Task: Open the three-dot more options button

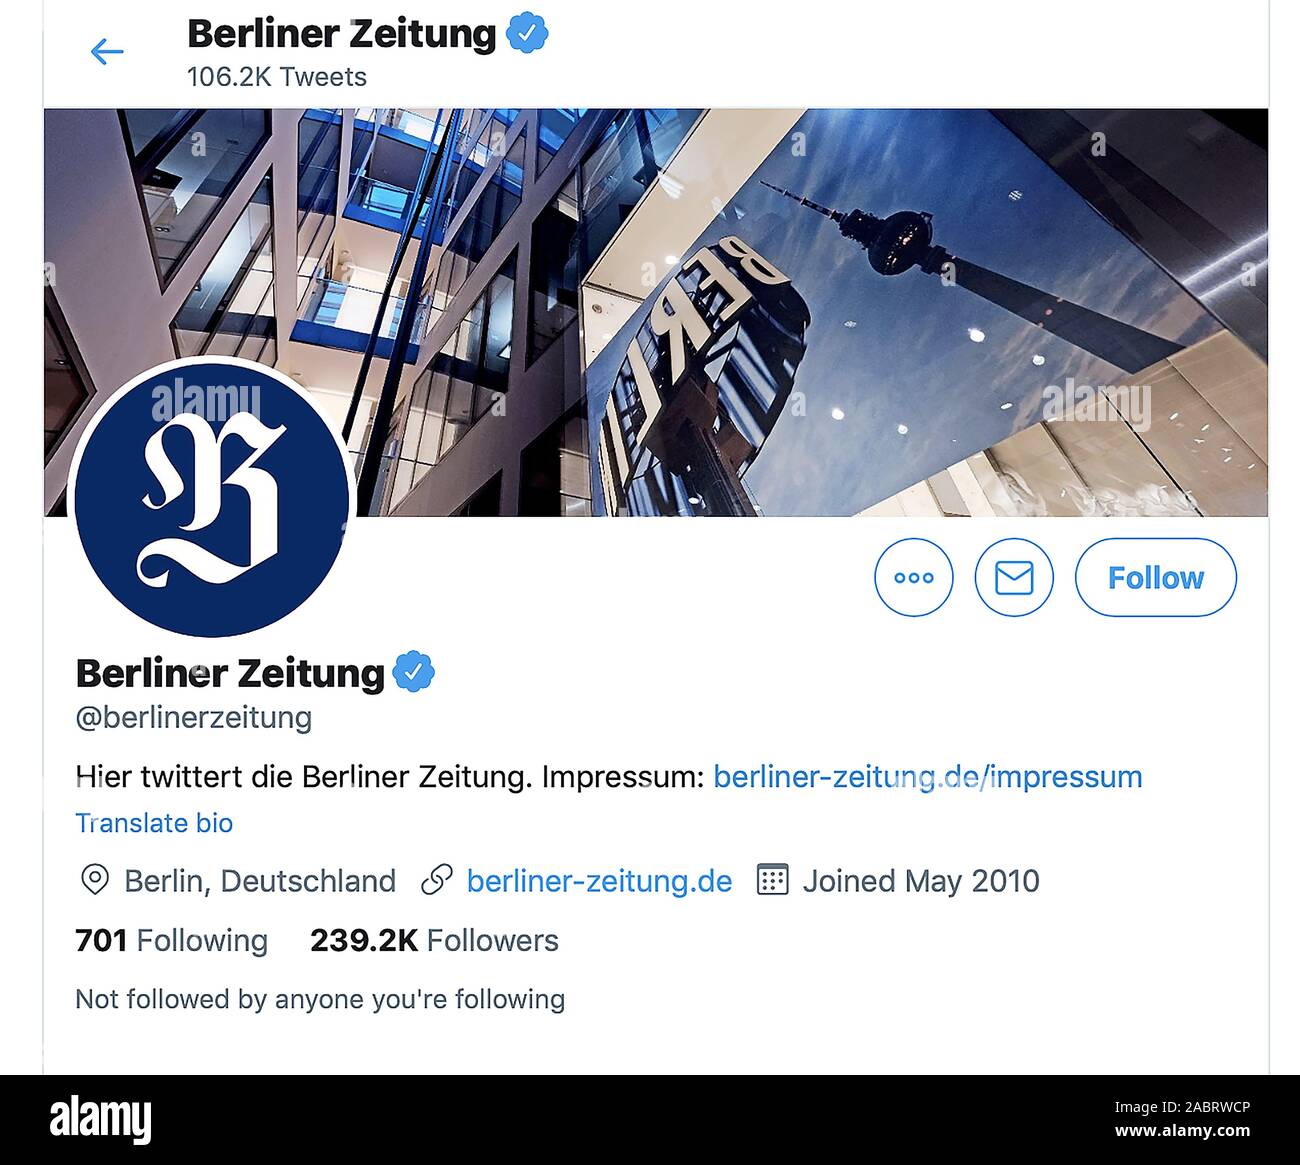Action: pos(913,577)
